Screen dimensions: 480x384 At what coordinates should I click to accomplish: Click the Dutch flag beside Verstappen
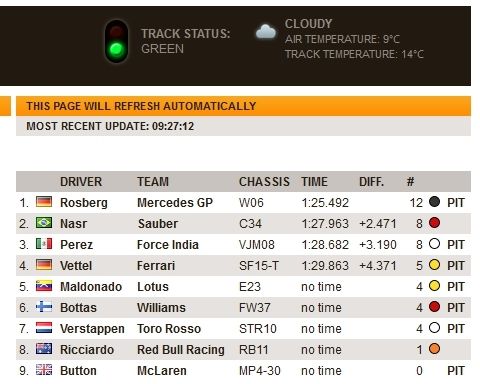point(44,328)
